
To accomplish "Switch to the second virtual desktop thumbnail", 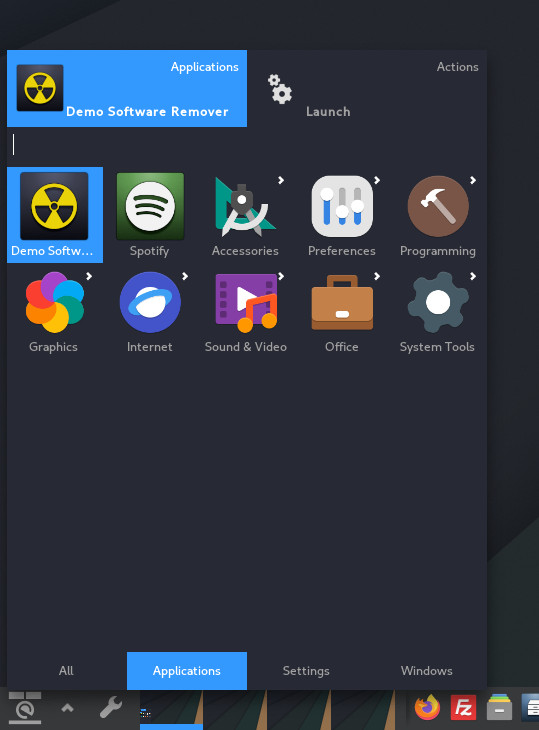I will click(x=235, y=710).
